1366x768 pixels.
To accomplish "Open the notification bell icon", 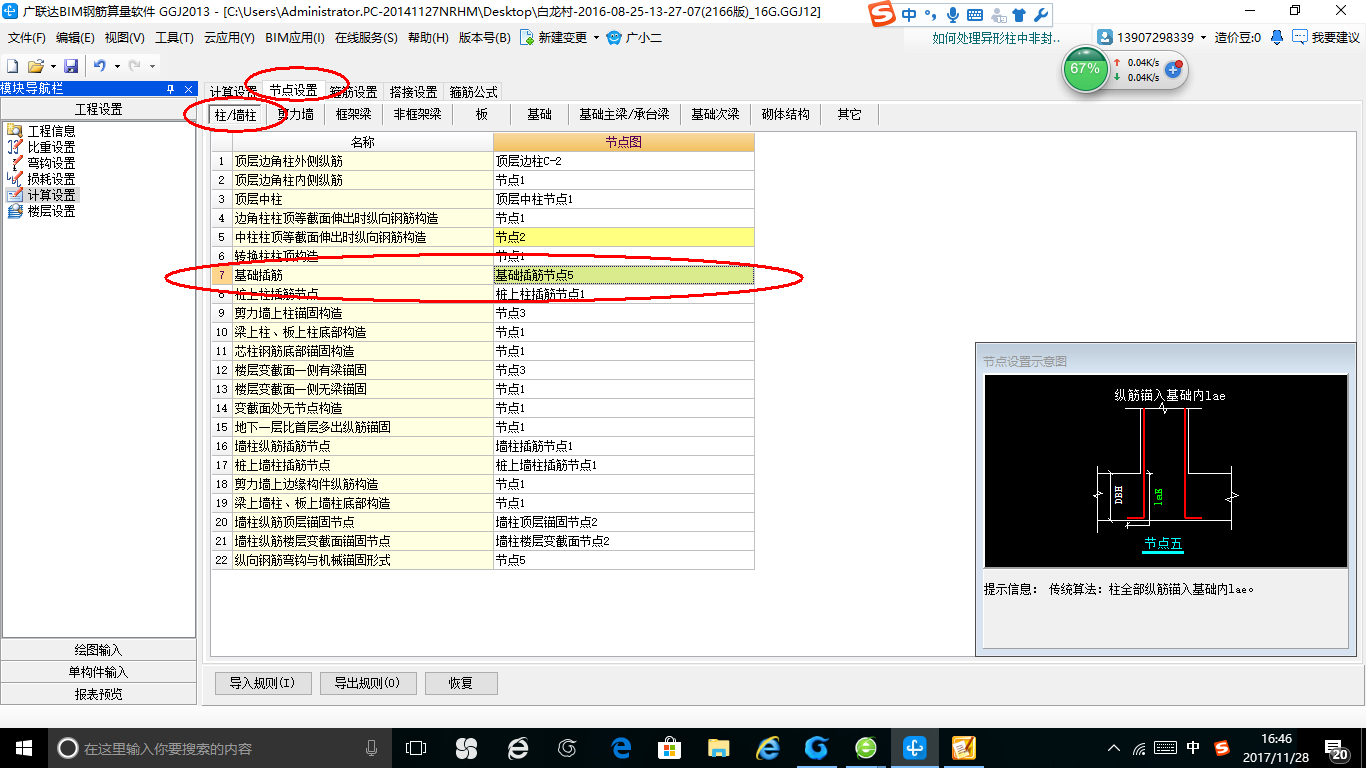I will pyautogui.click(x=1277, y=37).
